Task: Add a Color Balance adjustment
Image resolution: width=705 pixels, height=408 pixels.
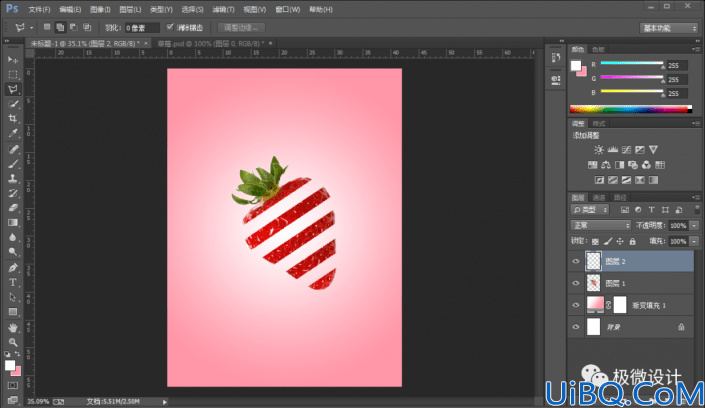Action: [606, 165]
